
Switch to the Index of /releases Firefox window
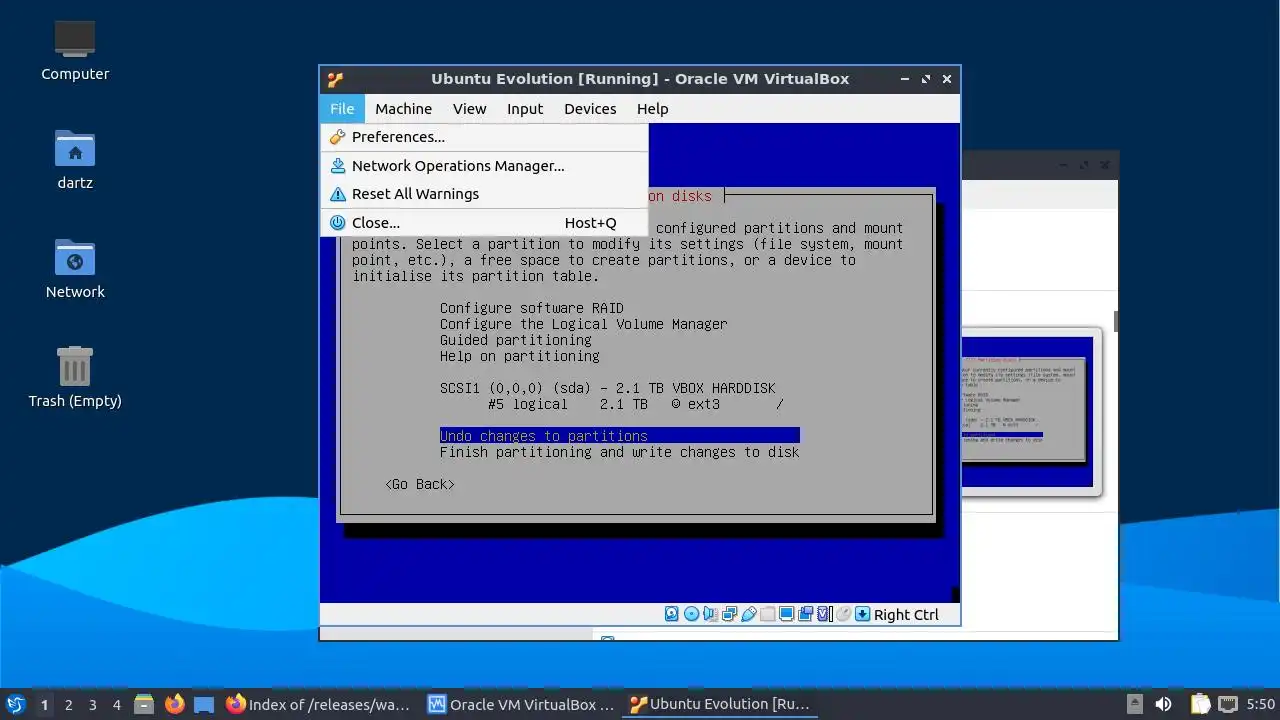(x=318, y=704)
